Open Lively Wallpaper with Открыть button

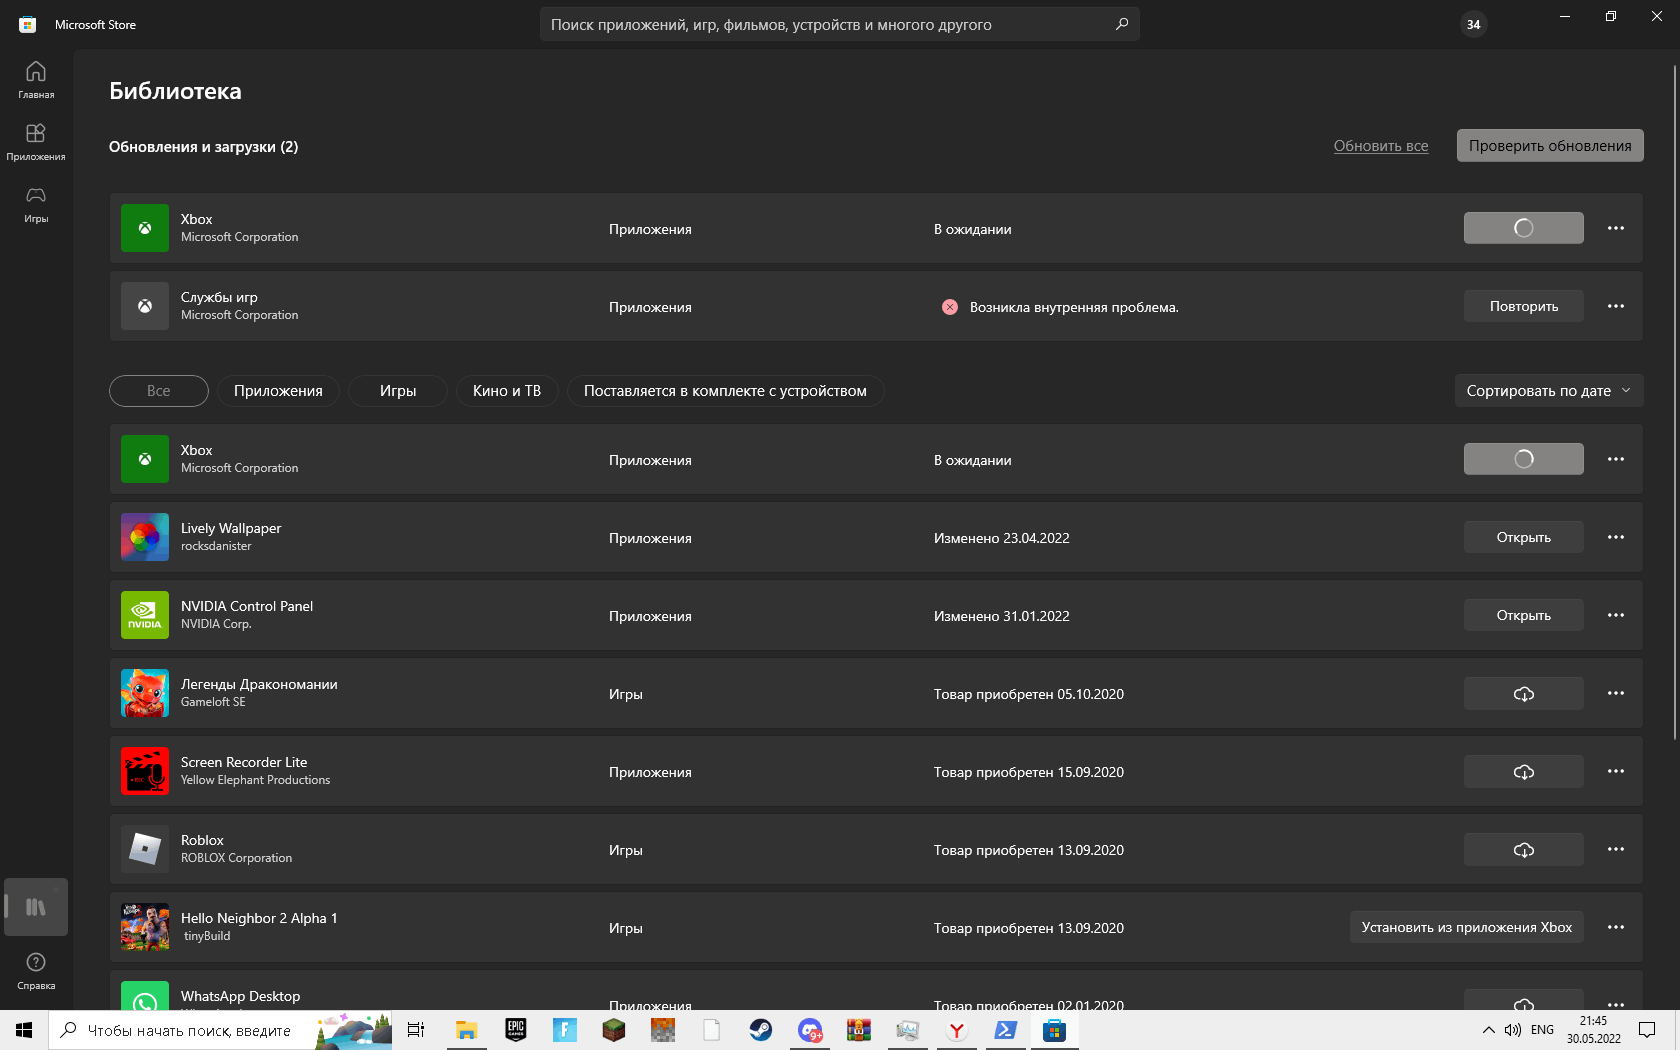(1523, 537)
